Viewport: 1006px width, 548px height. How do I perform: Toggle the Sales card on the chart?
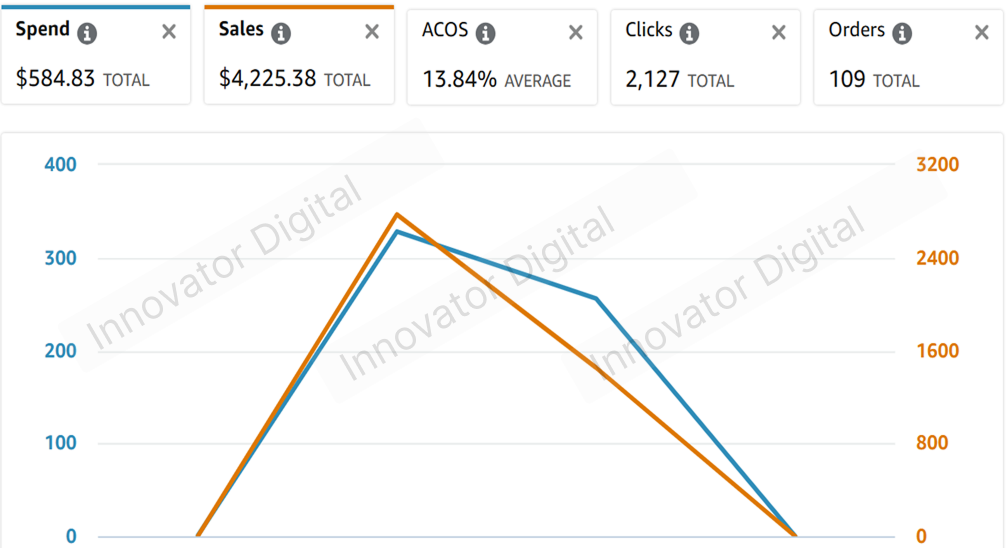(299, 55)
